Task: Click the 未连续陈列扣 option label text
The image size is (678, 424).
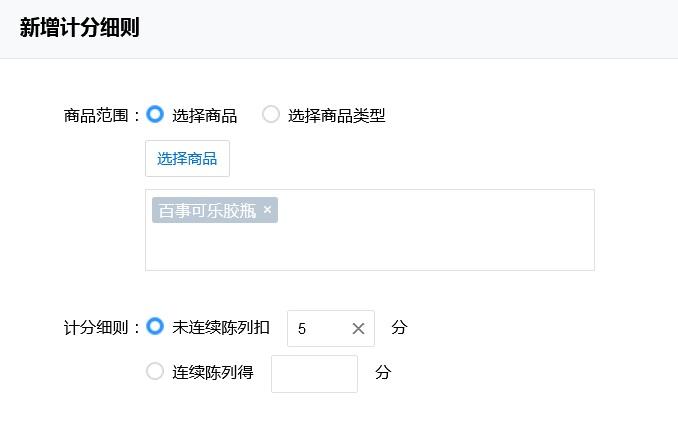Action: 221,327
